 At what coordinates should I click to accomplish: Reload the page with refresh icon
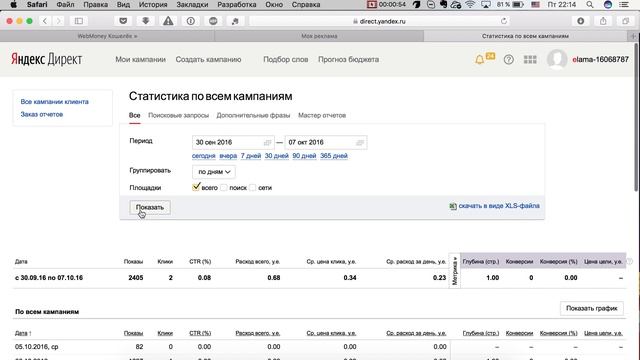click(x=504, y=21)
